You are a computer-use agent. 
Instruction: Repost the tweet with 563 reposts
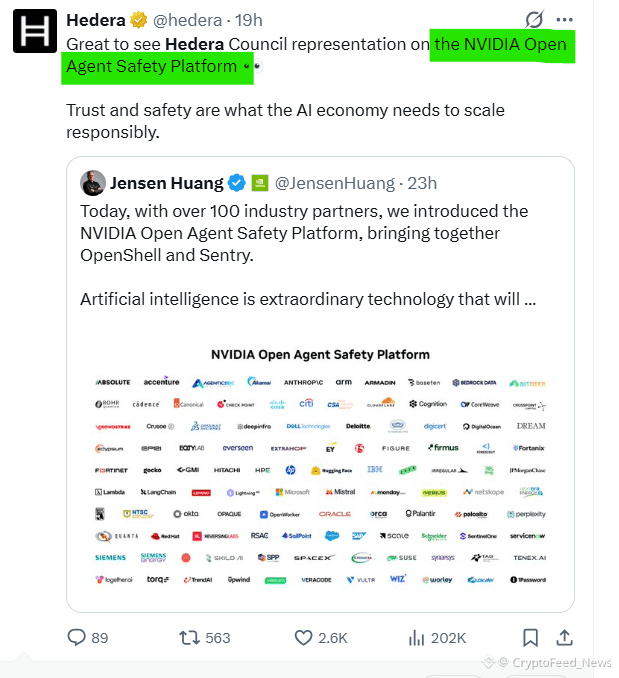tap(189, 638)
